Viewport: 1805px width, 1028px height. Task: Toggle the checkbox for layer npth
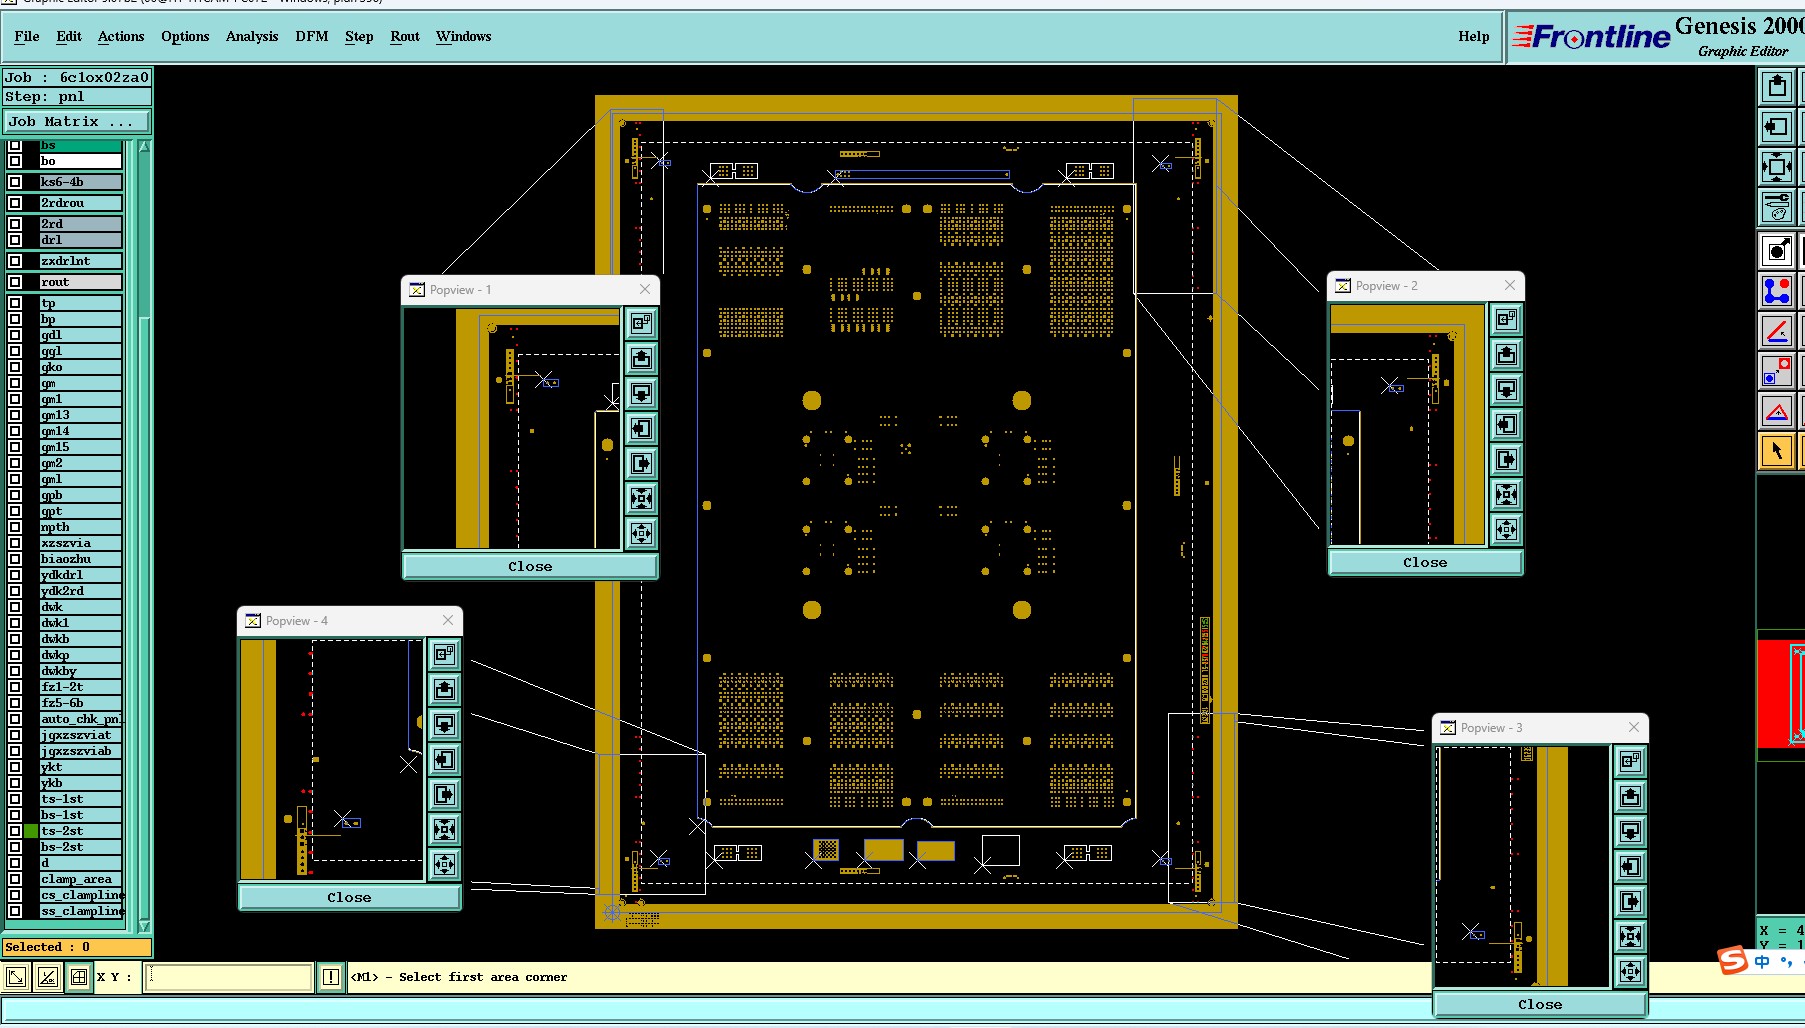(x=15, y=527)
